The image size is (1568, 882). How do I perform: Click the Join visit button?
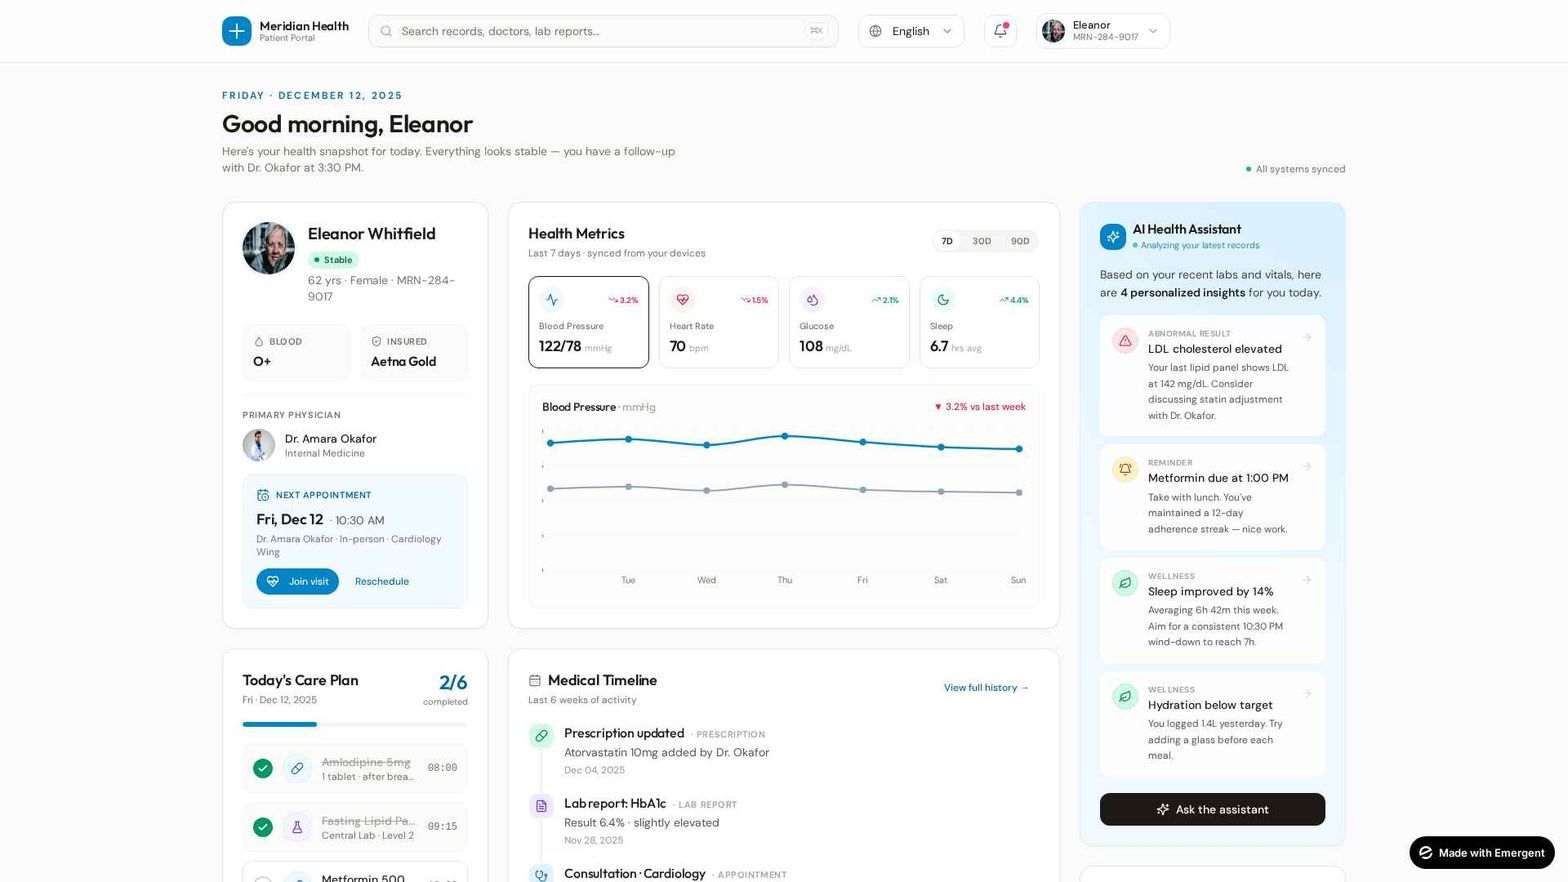point(297,581)
